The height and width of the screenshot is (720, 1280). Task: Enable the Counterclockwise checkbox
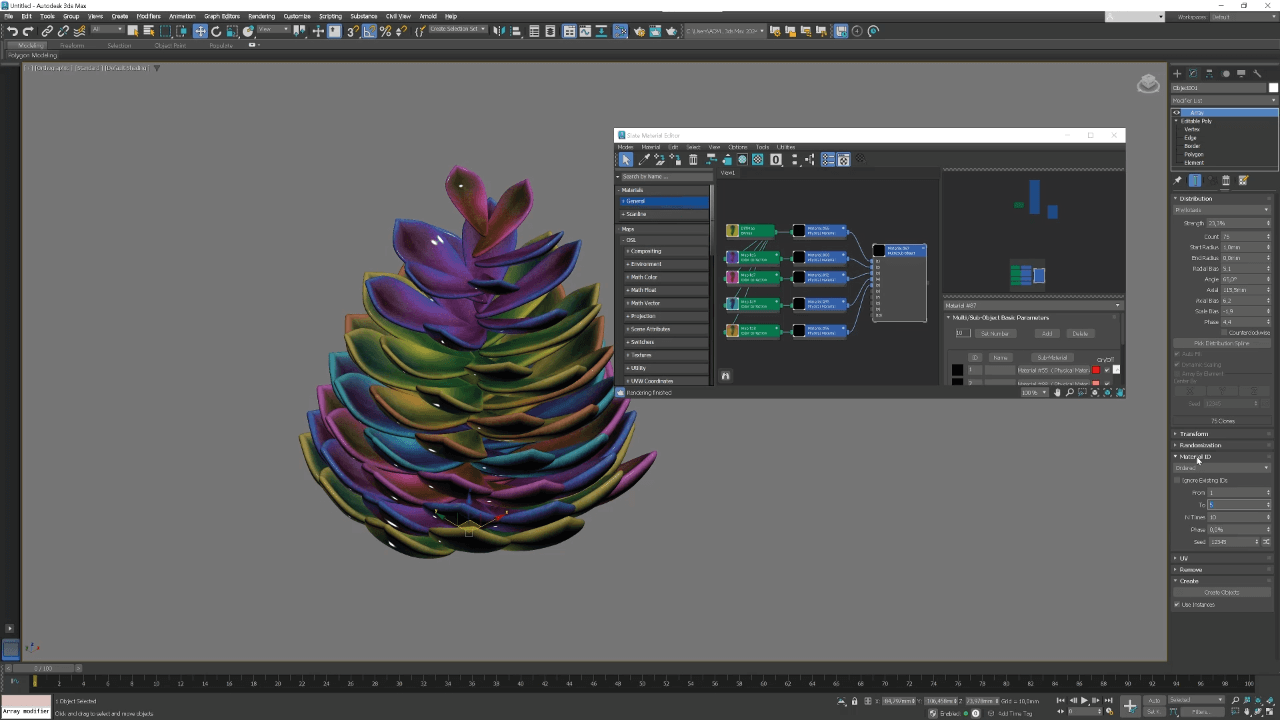(1225, 333)
